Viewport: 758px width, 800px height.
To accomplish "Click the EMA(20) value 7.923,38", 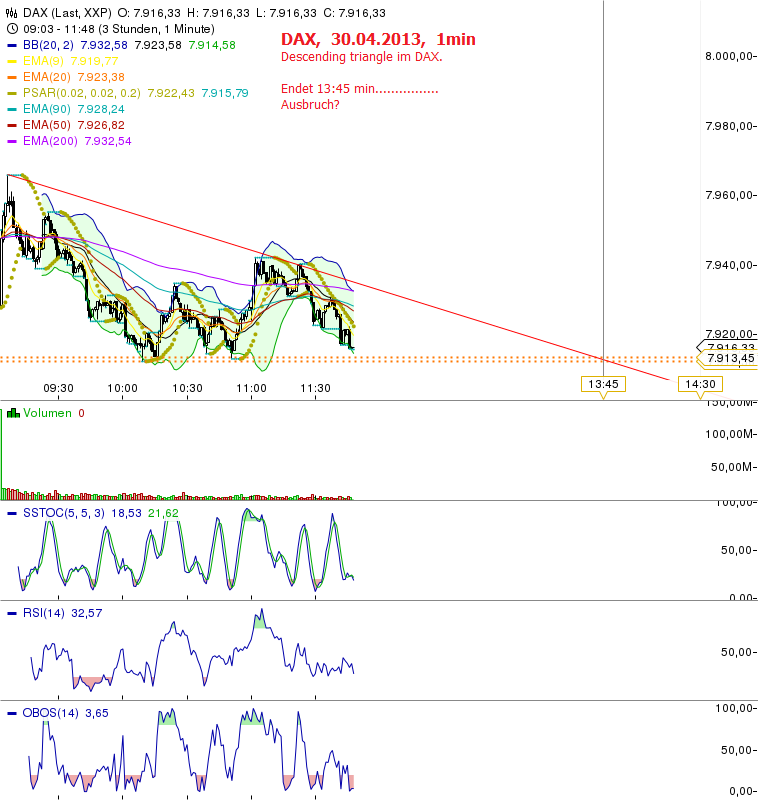I will pyautogui.click(x=101, y=77).
